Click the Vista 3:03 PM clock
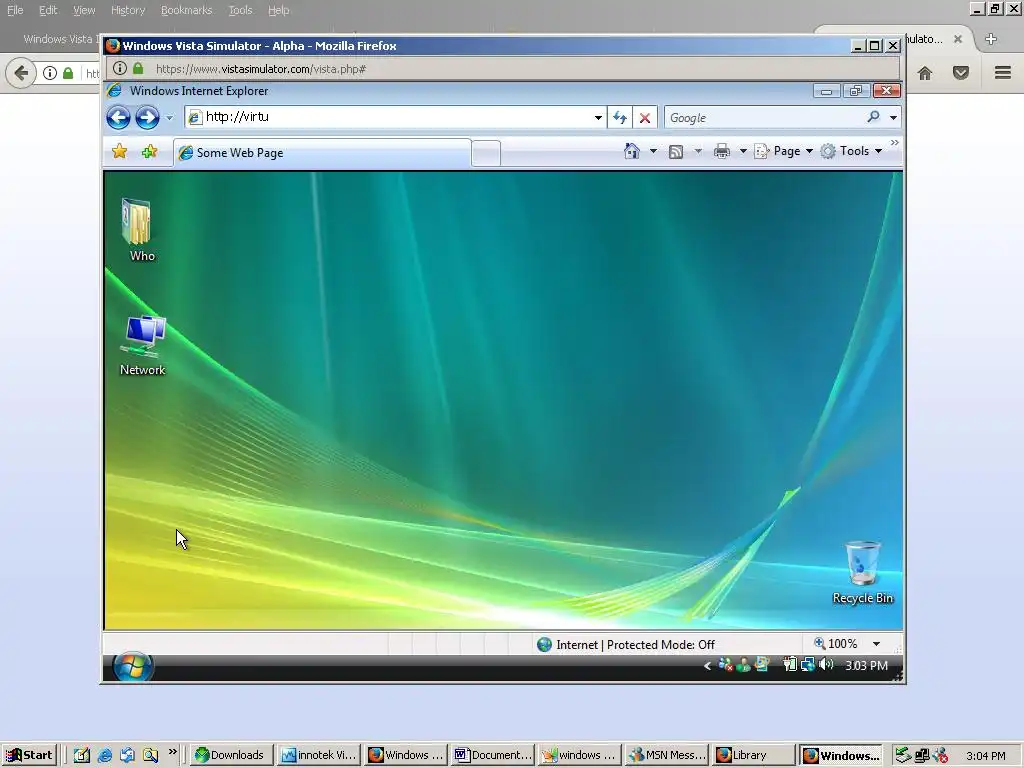1024x768 pixels. pyautogui.click(x=866, y=665)
